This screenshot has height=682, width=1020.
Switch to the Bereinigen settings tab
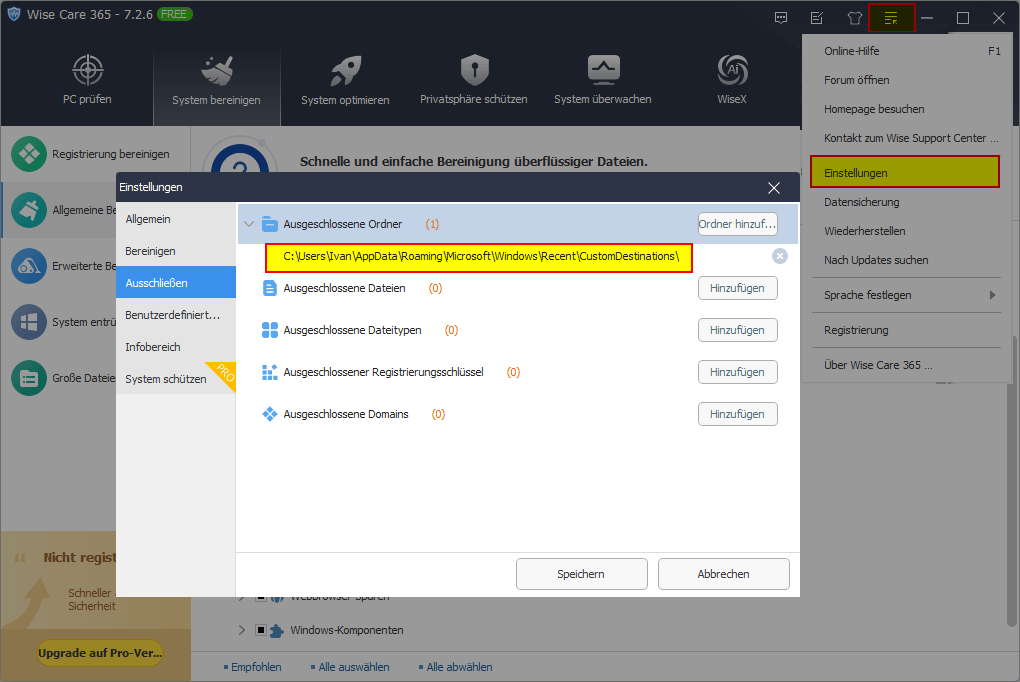pos(176,251)
